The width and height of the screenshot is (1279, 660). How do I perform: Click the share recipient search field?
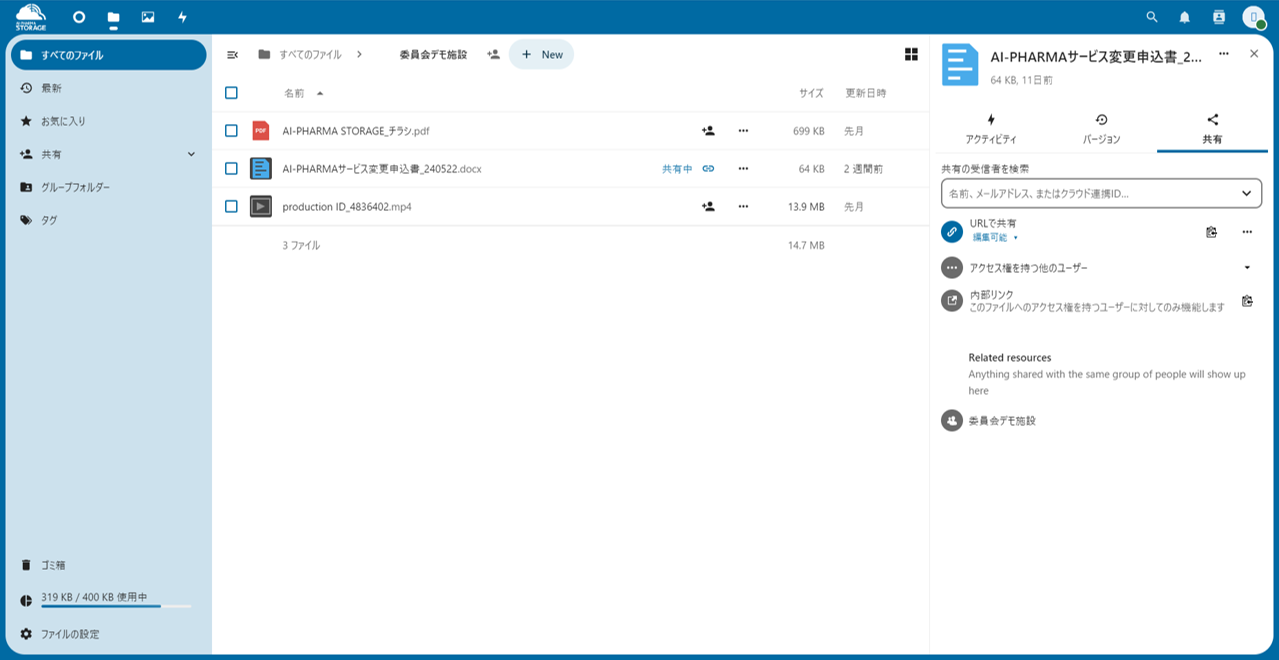click(1090, 193)
